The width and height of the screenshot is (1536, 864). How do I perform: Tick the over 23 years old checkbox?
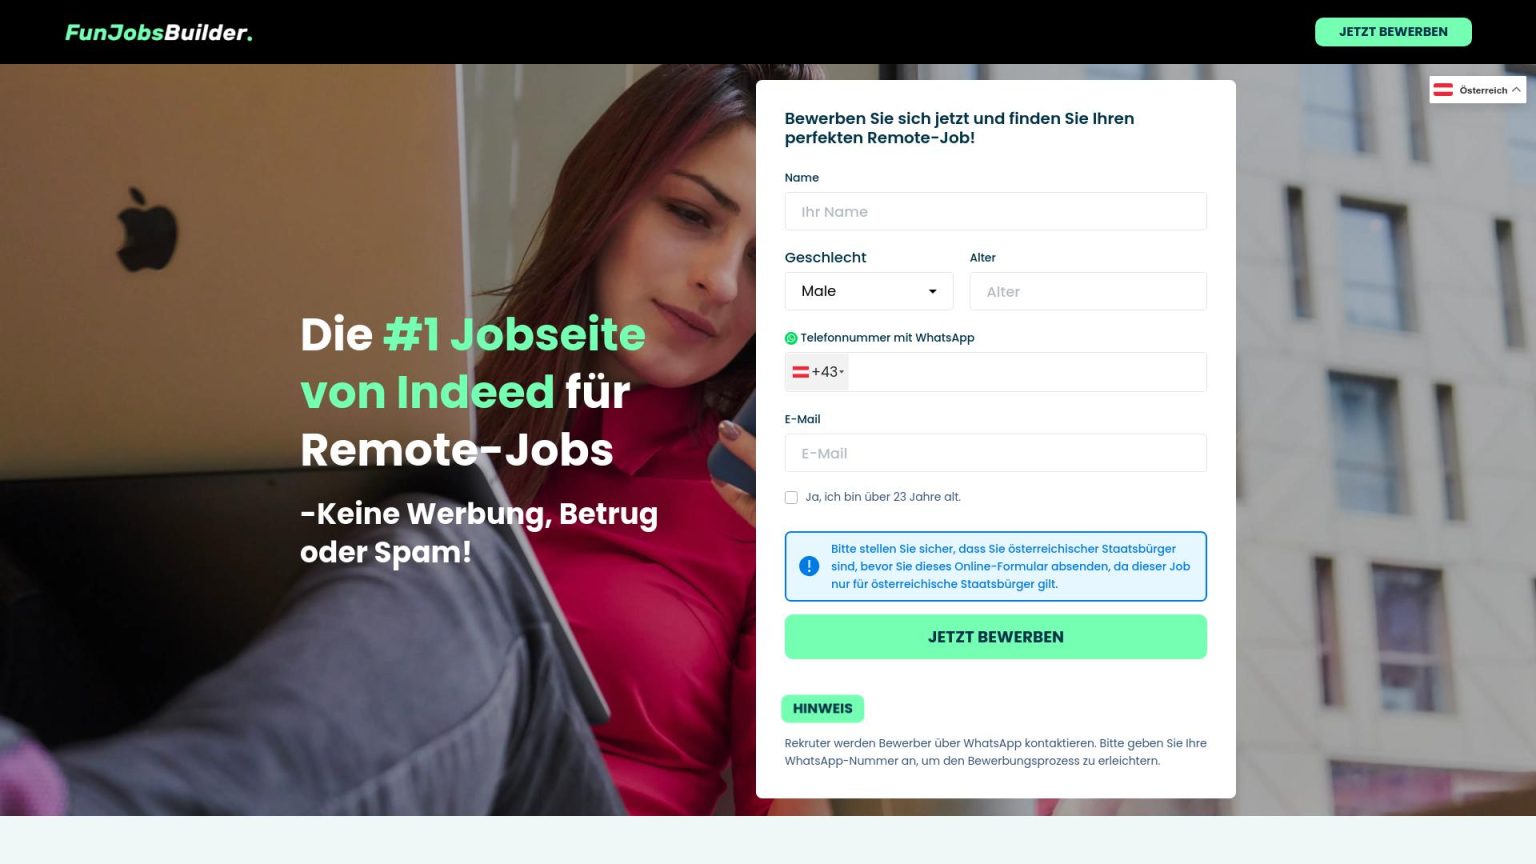[x=791, y=497]
